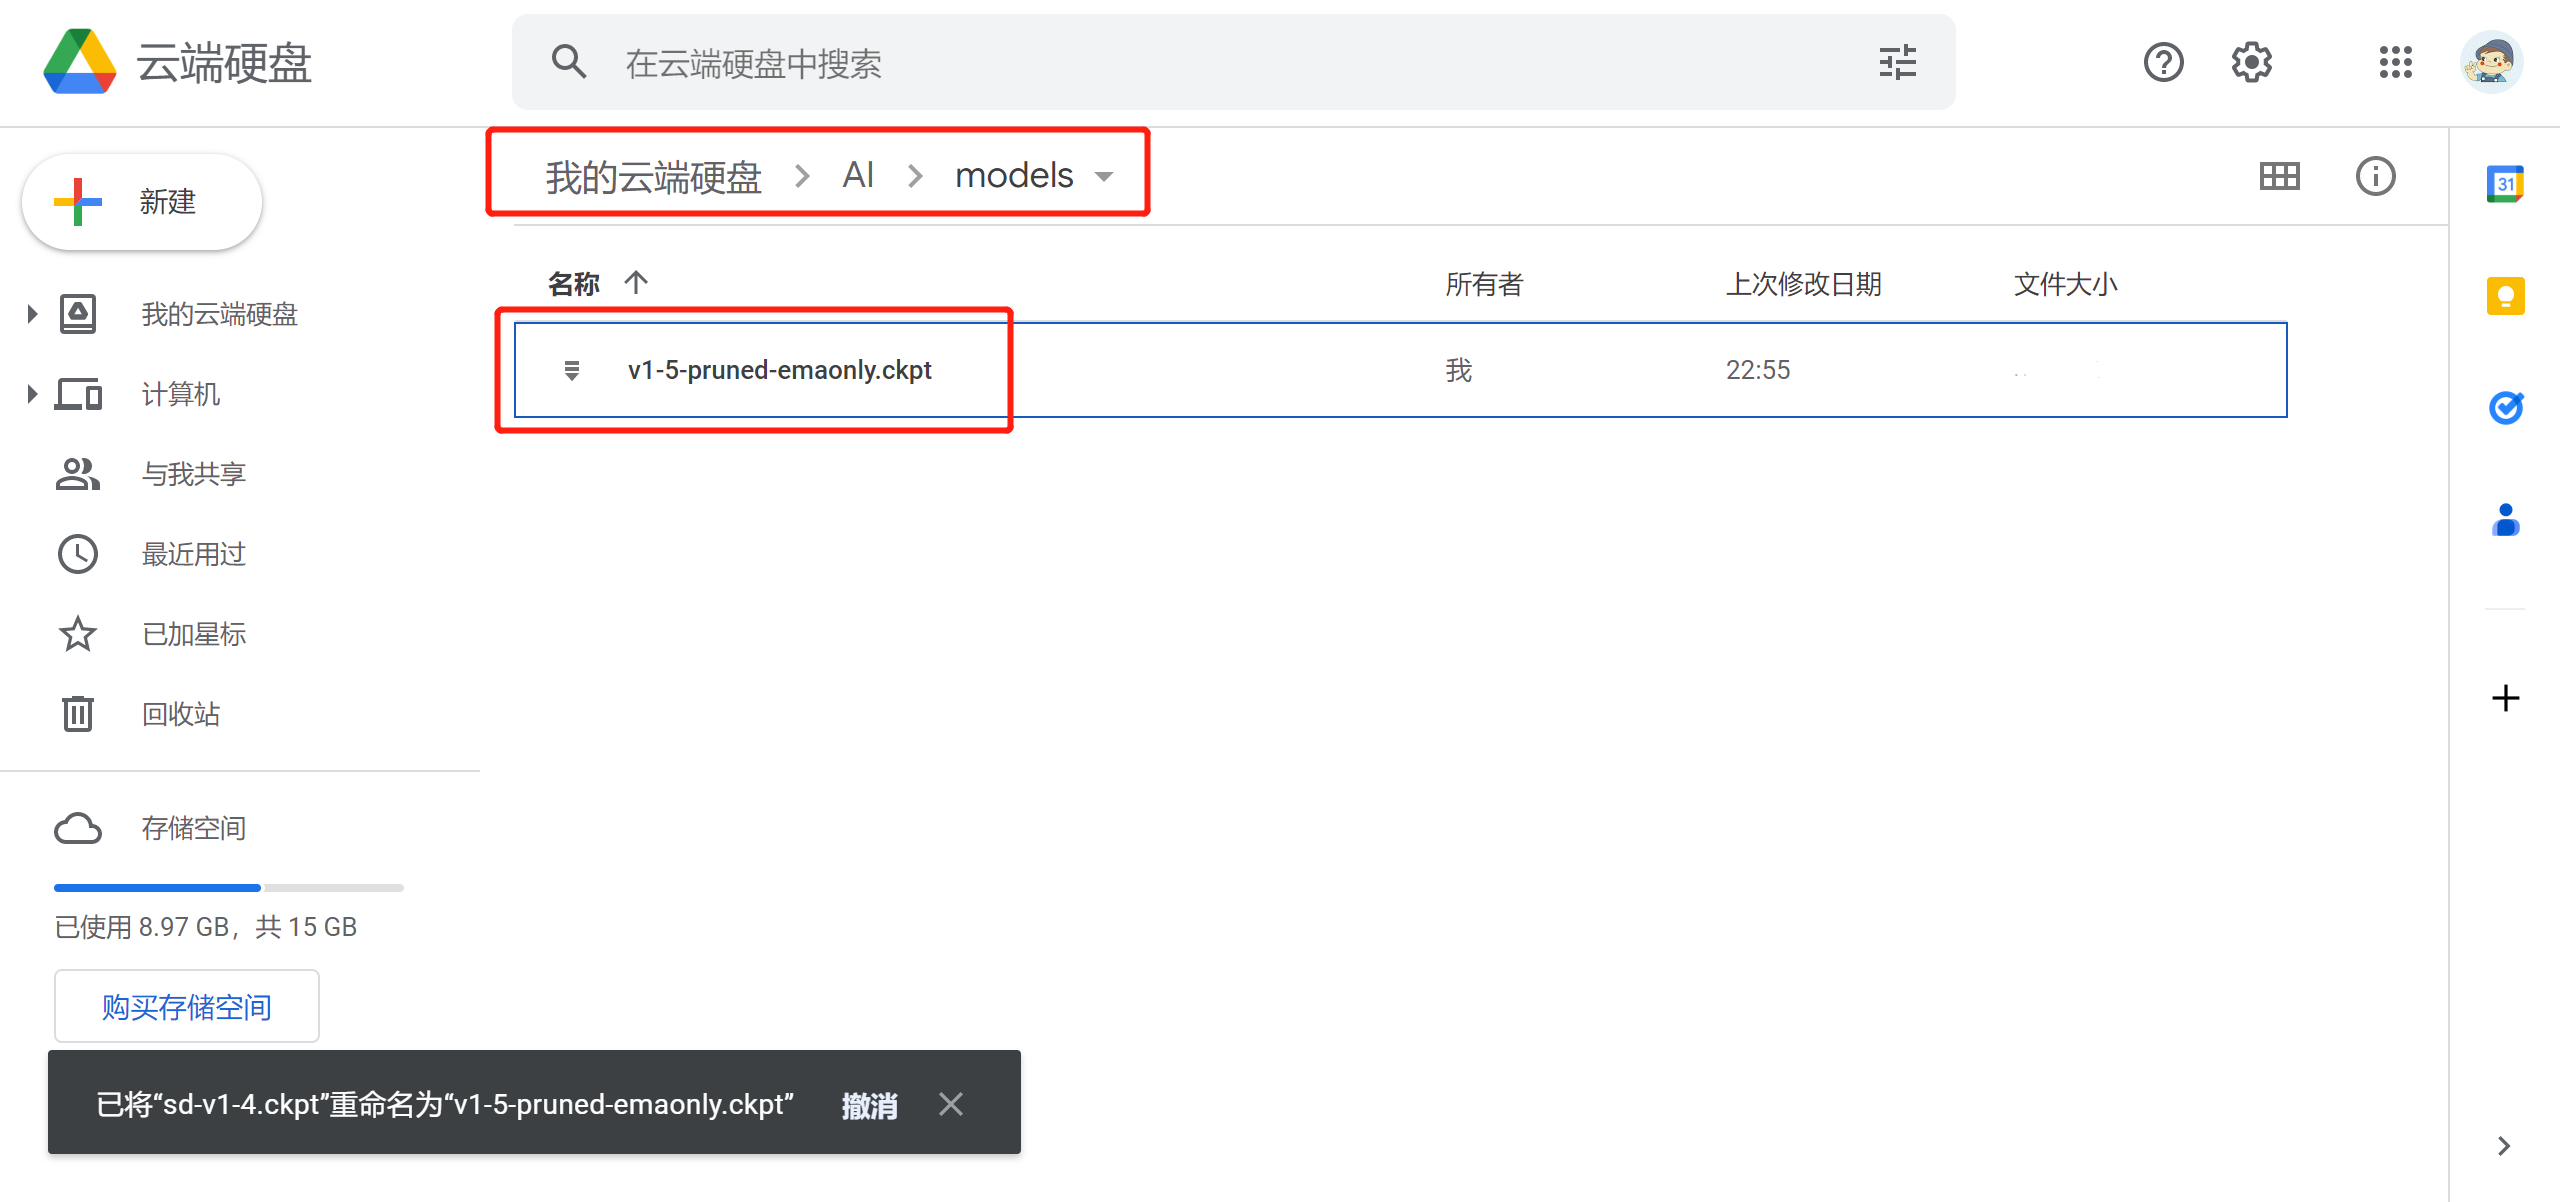The width and height of the screenshot is (2560, 1202).
Task: Get add-ons with plus icon
Action: (2505, 698)
